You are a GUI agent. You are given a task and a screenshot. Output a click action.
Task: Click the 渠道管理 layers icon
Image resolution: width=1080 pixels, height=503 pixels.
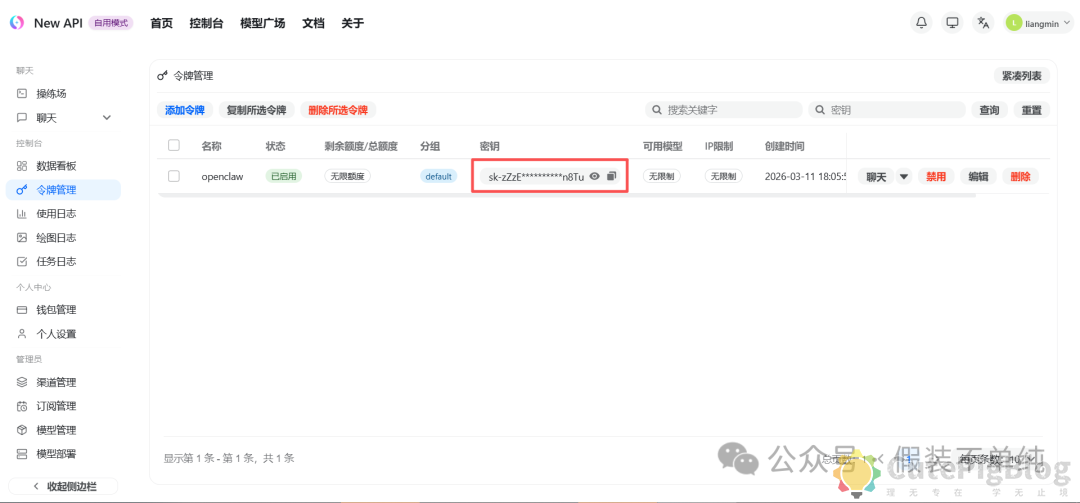tap(22, 382)
